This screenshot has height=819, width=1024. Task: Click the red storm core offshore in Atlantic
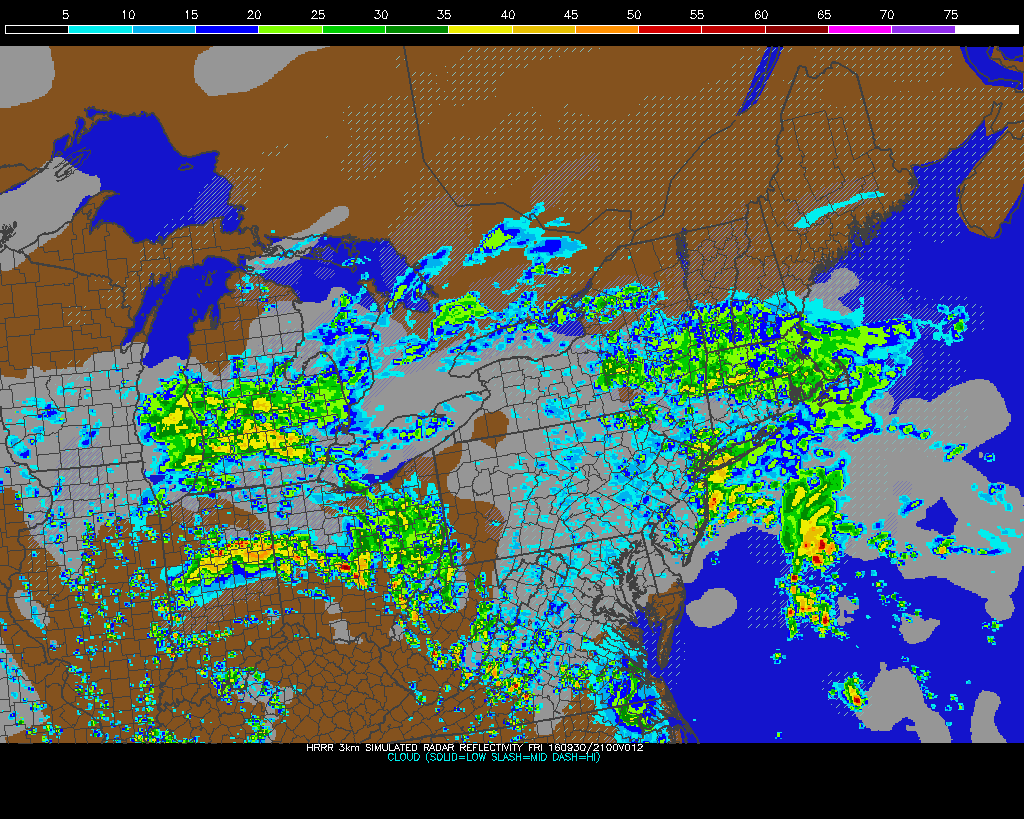pos(822,545)
